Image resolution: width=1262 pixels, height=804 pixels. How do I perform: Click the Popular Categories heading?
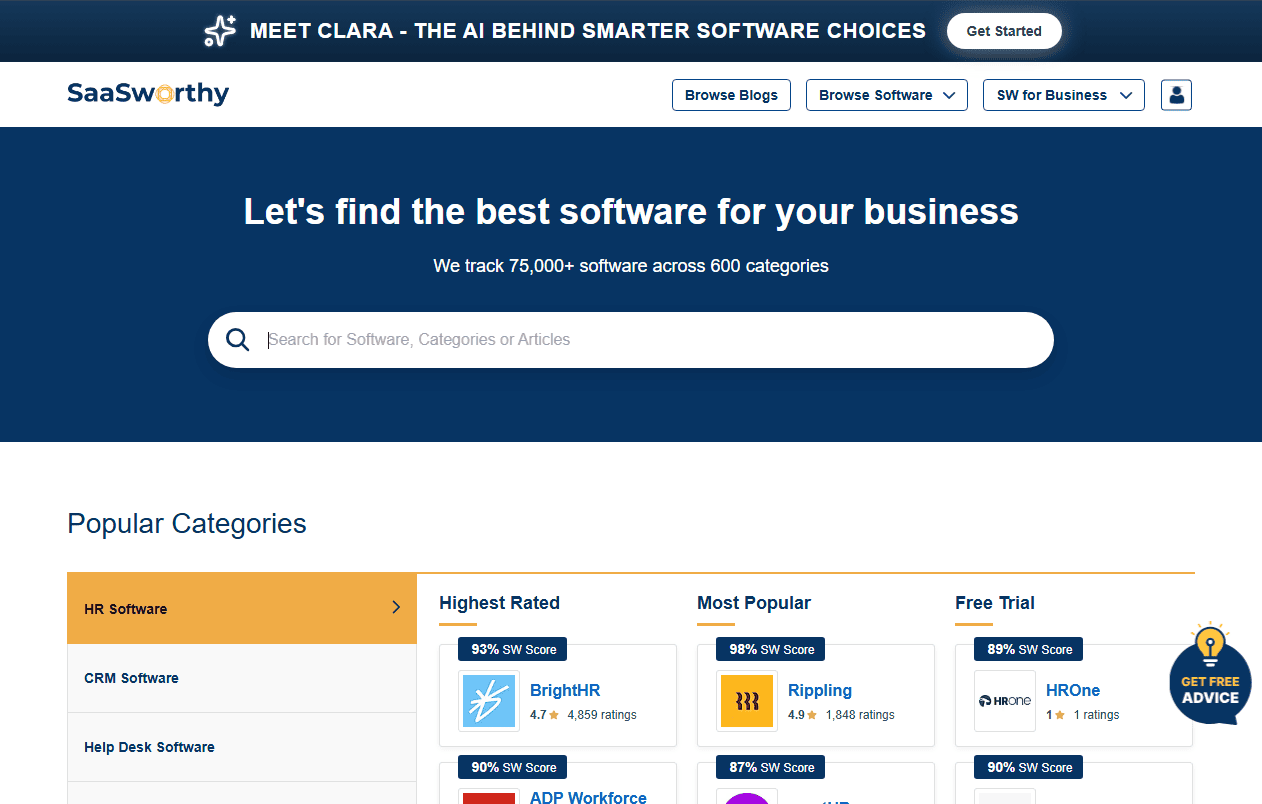pyautogui.click(x=187, y=524)
